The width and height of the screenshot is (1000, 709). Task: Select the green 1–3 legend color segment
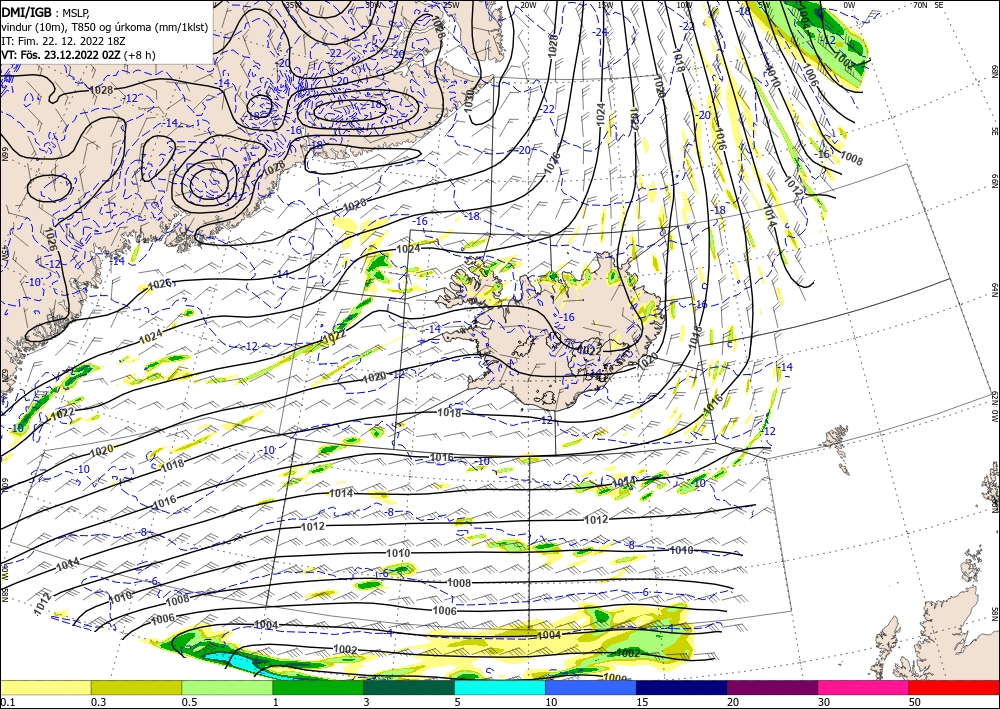click(x=318, y=687)
